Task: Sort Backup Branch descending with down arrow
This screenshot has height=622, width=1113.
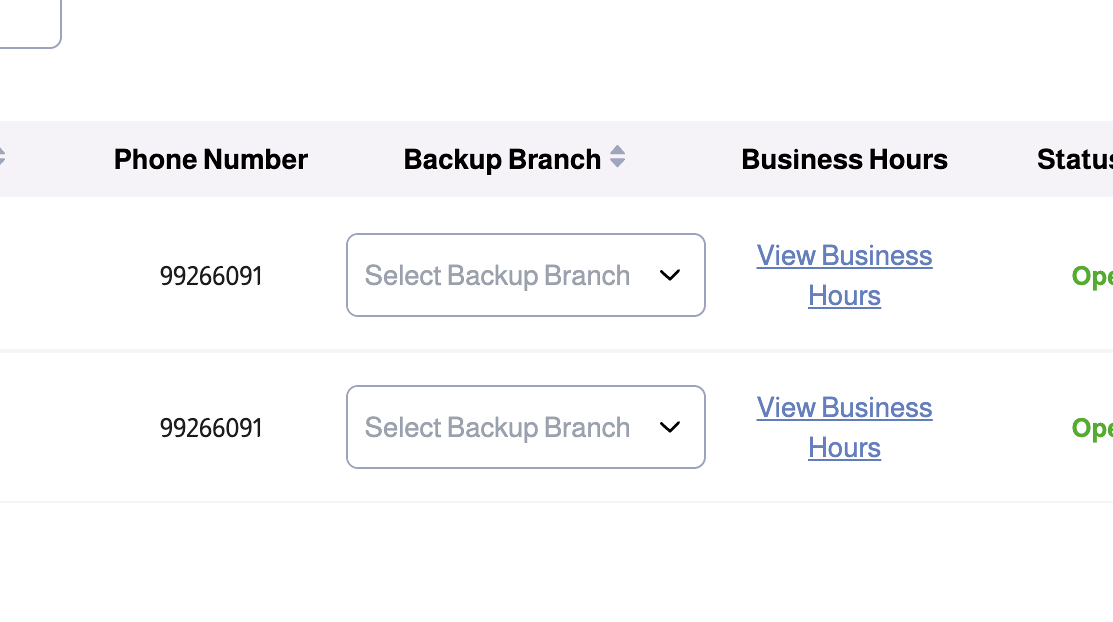Action: pyautogui.click(x=618, y=164)
